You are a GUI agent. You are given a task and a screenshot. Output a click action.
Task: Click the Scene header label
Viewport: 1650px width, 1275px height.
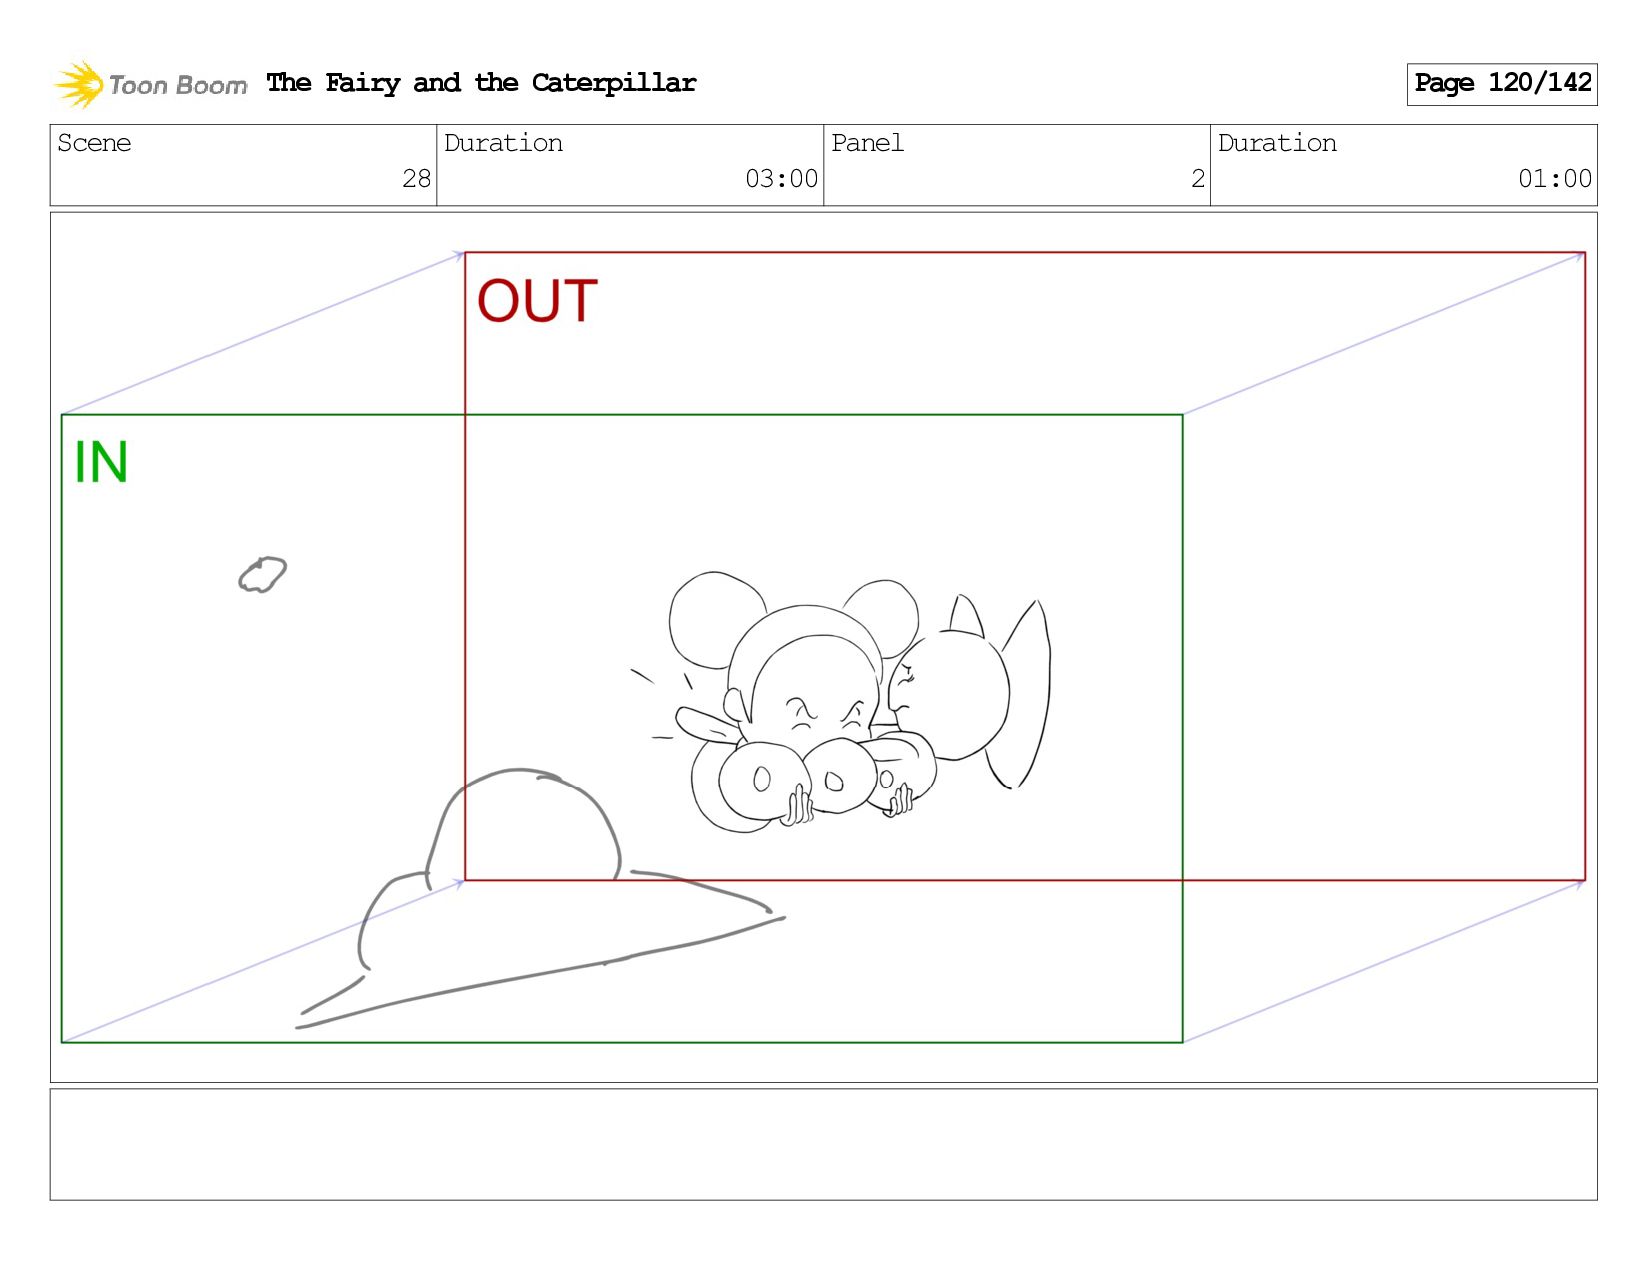94,143
